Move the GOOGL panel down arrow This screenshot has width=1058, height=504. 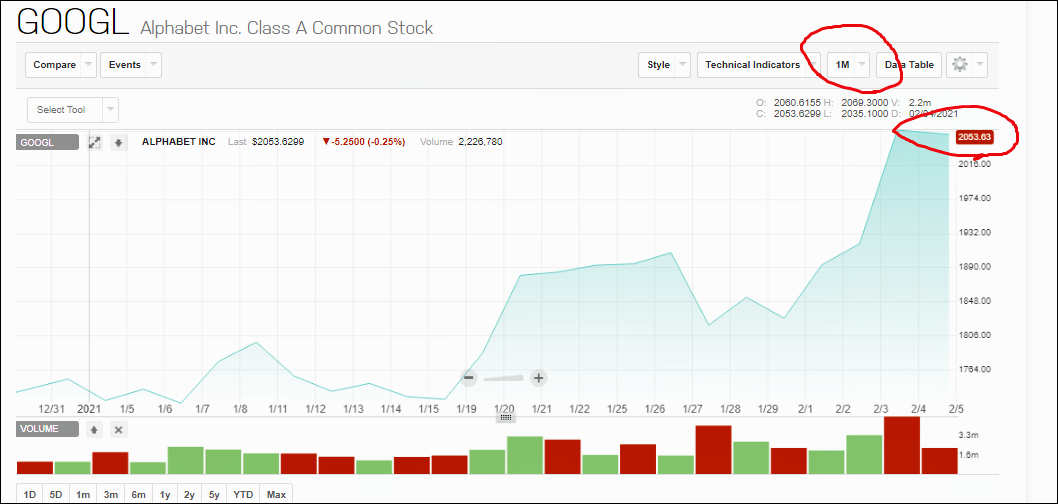[118, 142]
